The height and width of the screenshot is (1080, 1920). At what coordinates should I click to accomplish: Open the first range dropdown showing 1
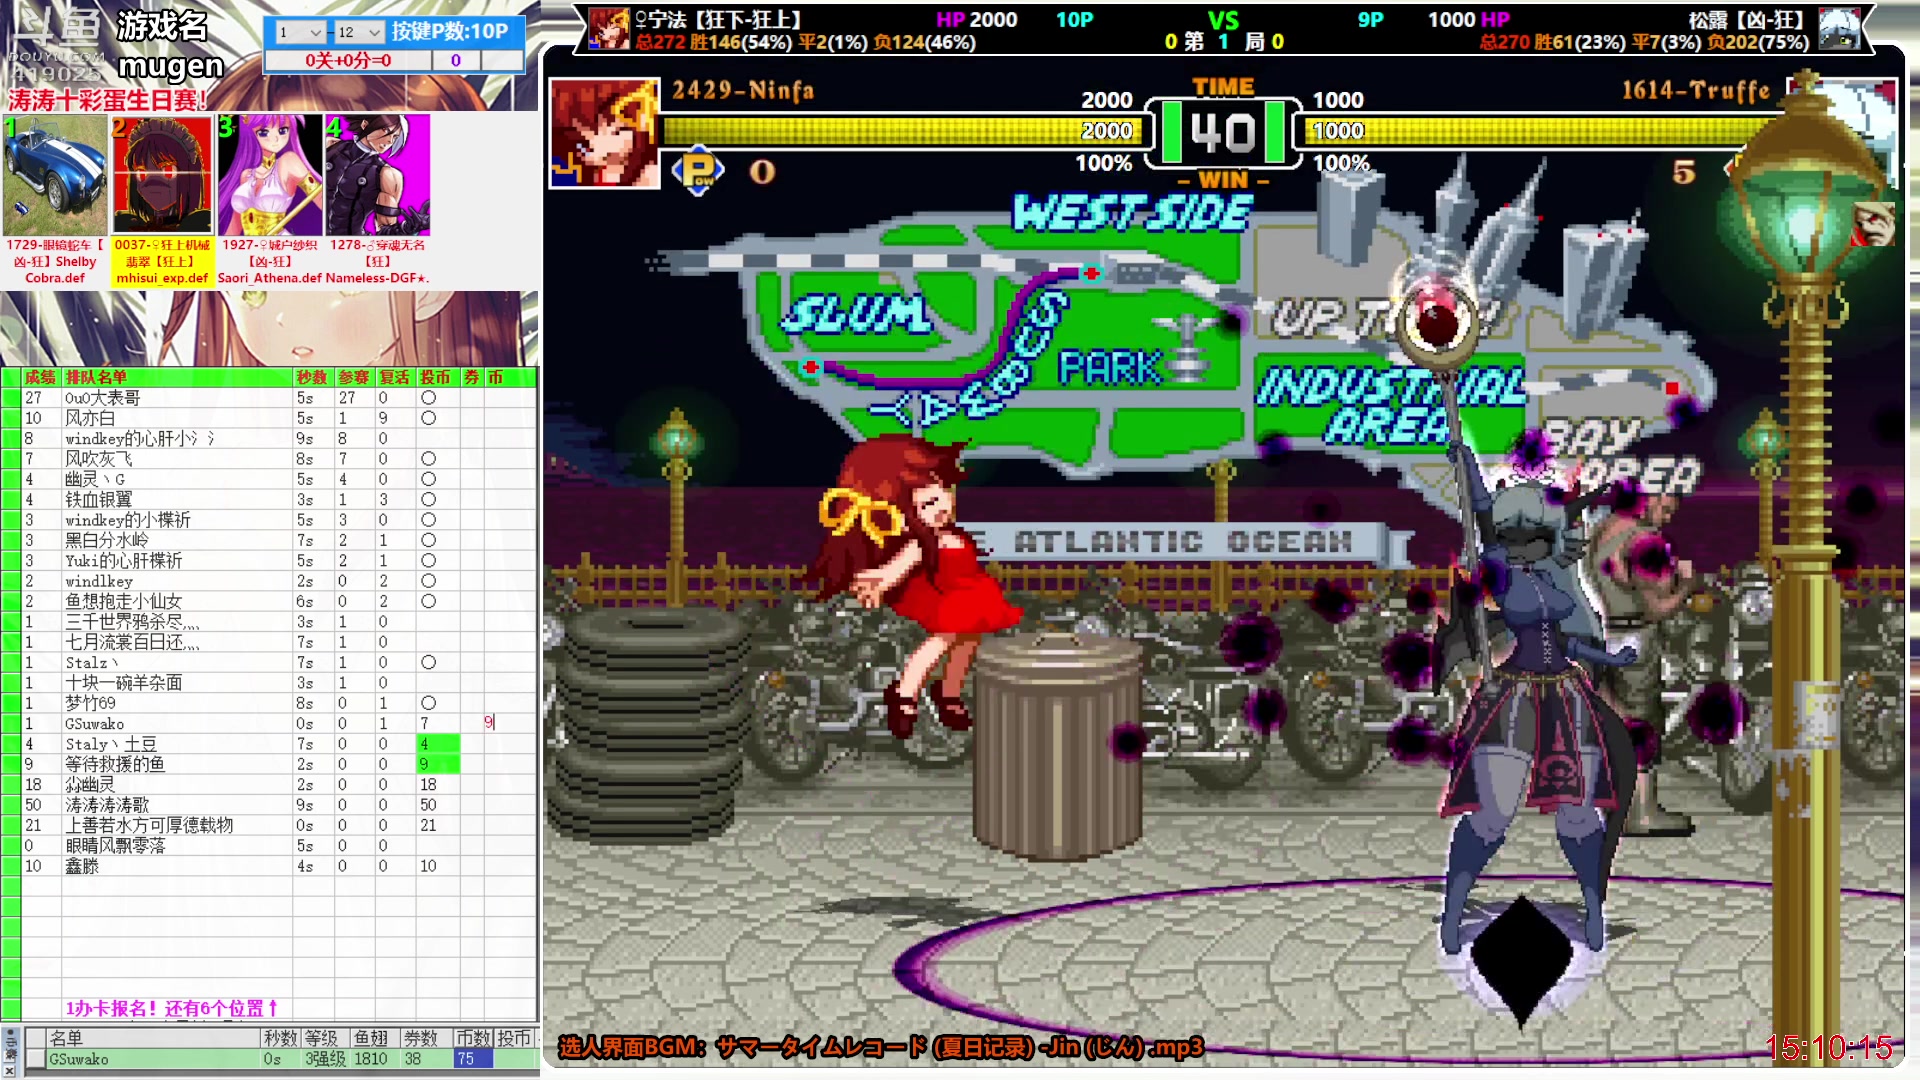pos(300,32)
